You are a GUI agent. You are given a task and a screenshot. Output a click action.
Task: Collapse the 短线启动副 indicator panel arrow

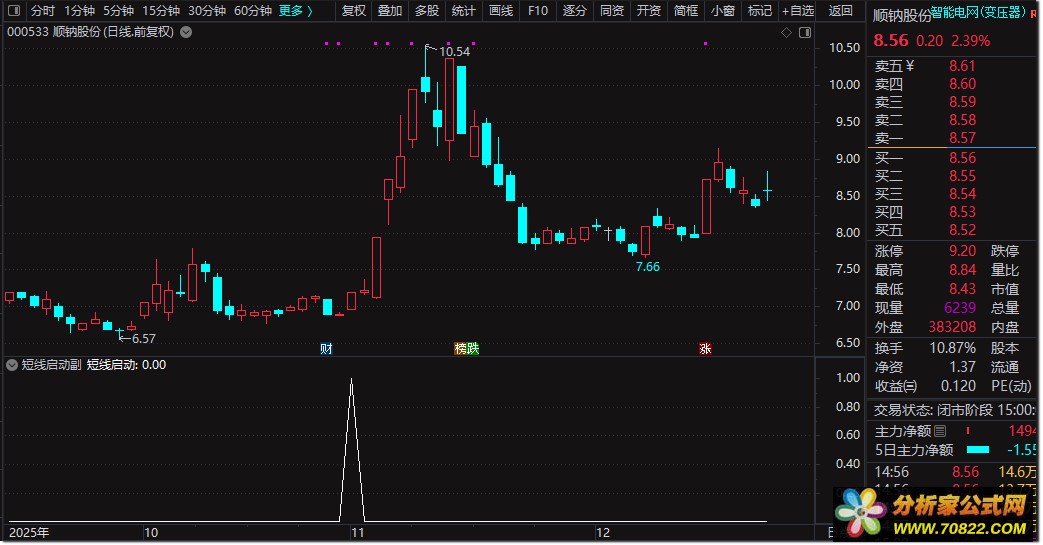[12, 365]
